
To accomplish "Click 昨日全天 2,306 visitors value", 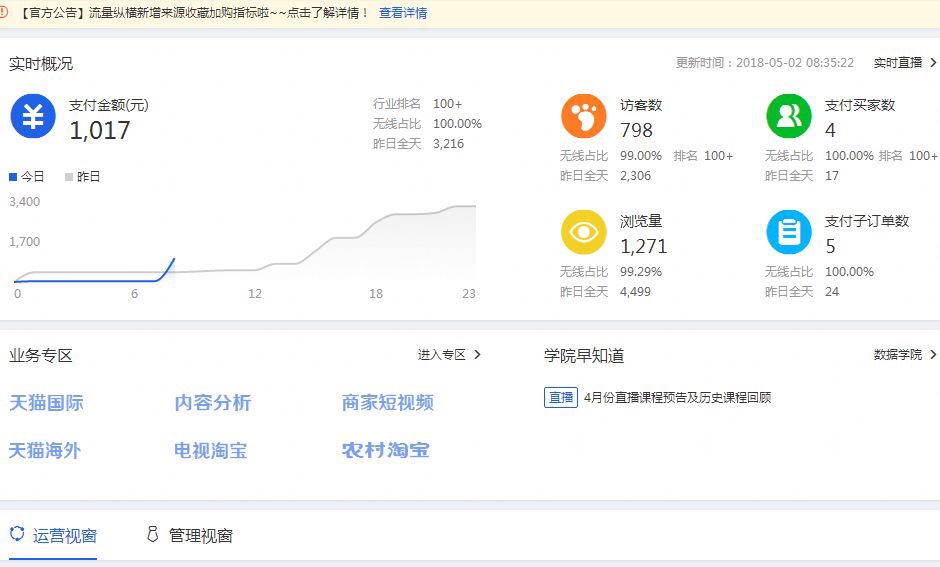I will tap(635, 176).
